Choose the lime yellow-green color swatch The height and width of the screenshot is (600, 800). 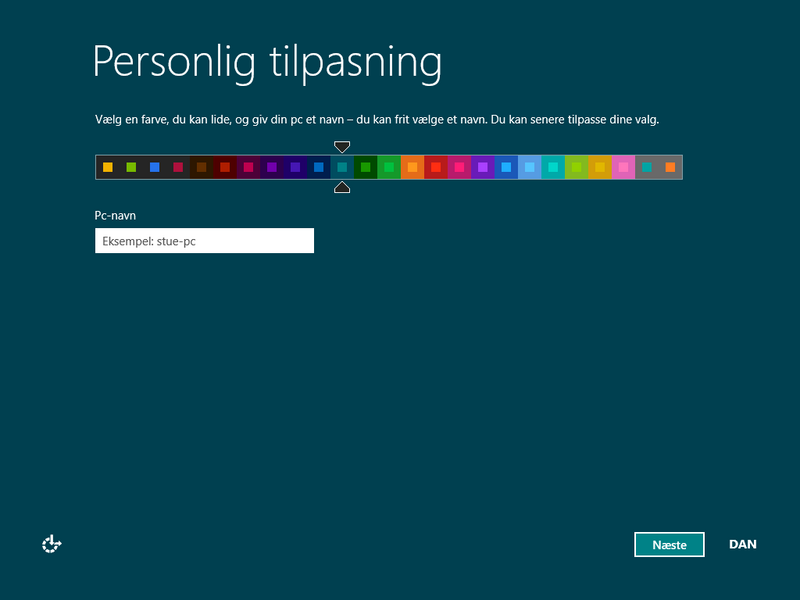point(577,167)
